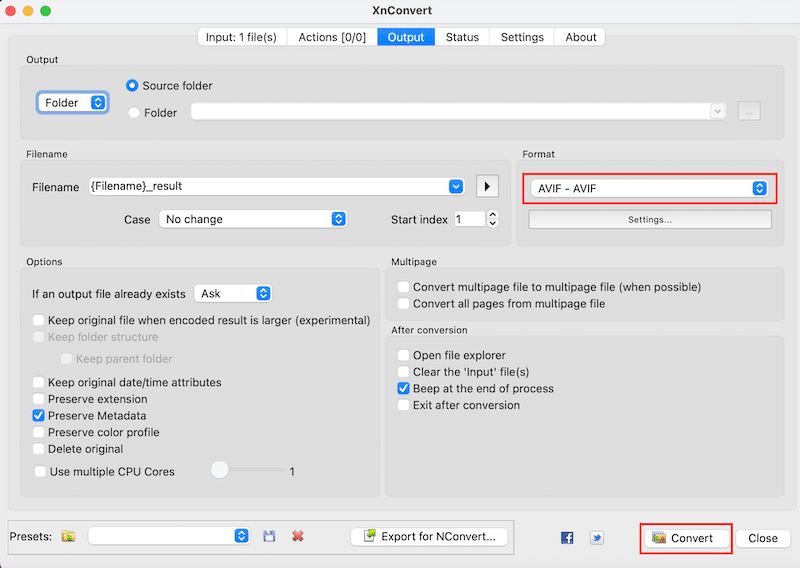The height and width of the screenshot is (568, 800).
Task: Expand the output folder path dropdown
Action: [x=717, y=111]
